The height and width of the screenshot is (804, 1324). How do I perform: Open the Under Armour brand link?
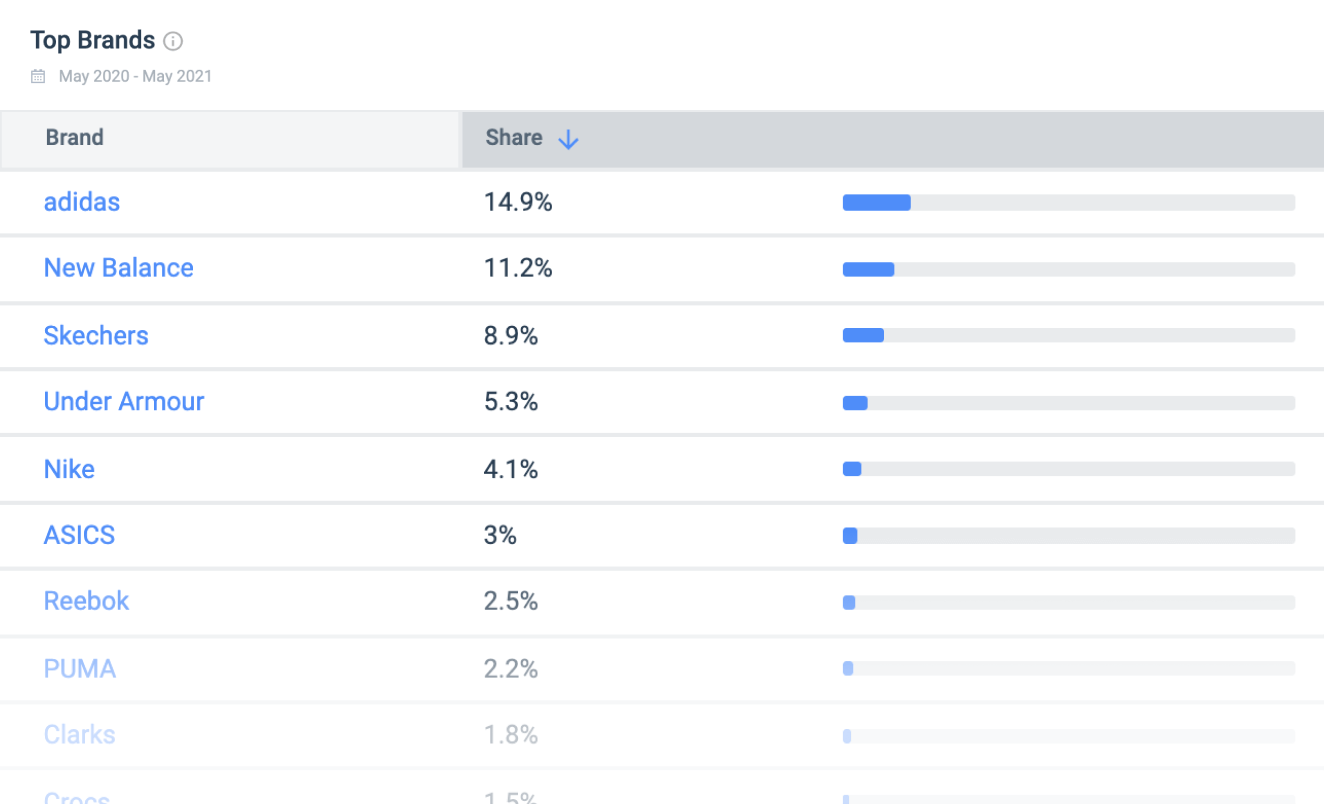click(124, 401)
